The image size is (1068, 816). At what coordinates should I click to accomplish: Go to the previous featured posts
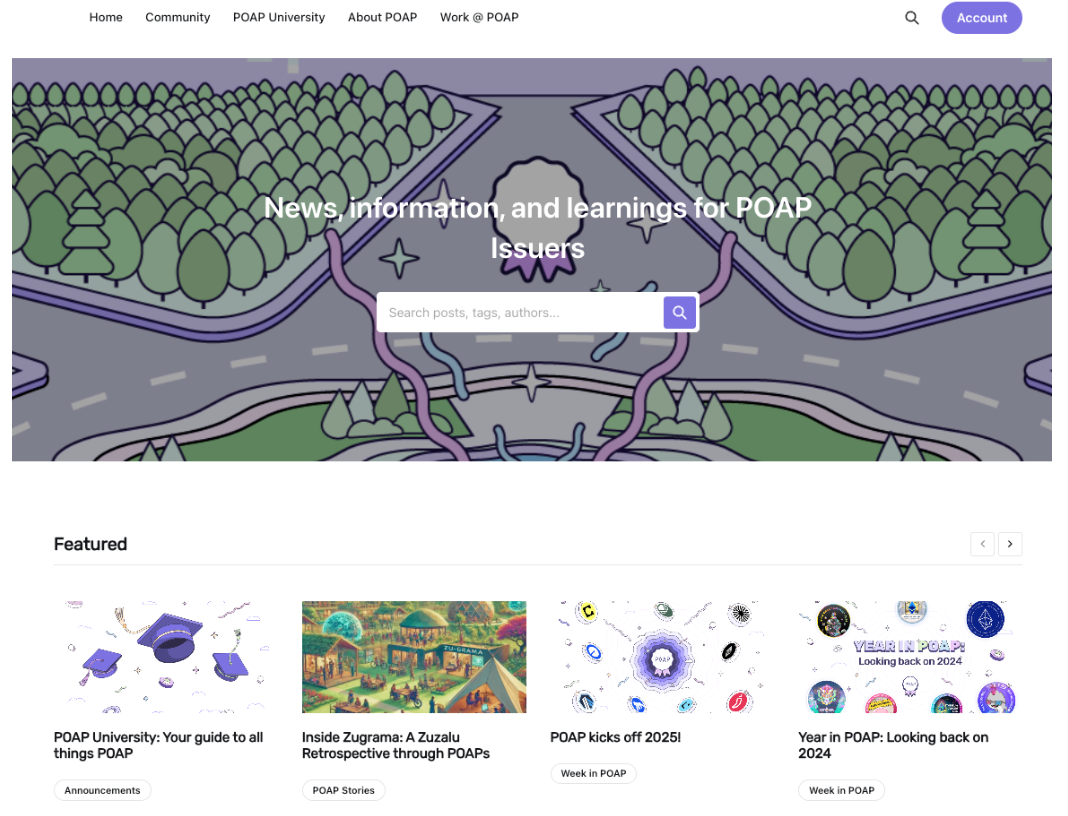click(x=982, y=544)
